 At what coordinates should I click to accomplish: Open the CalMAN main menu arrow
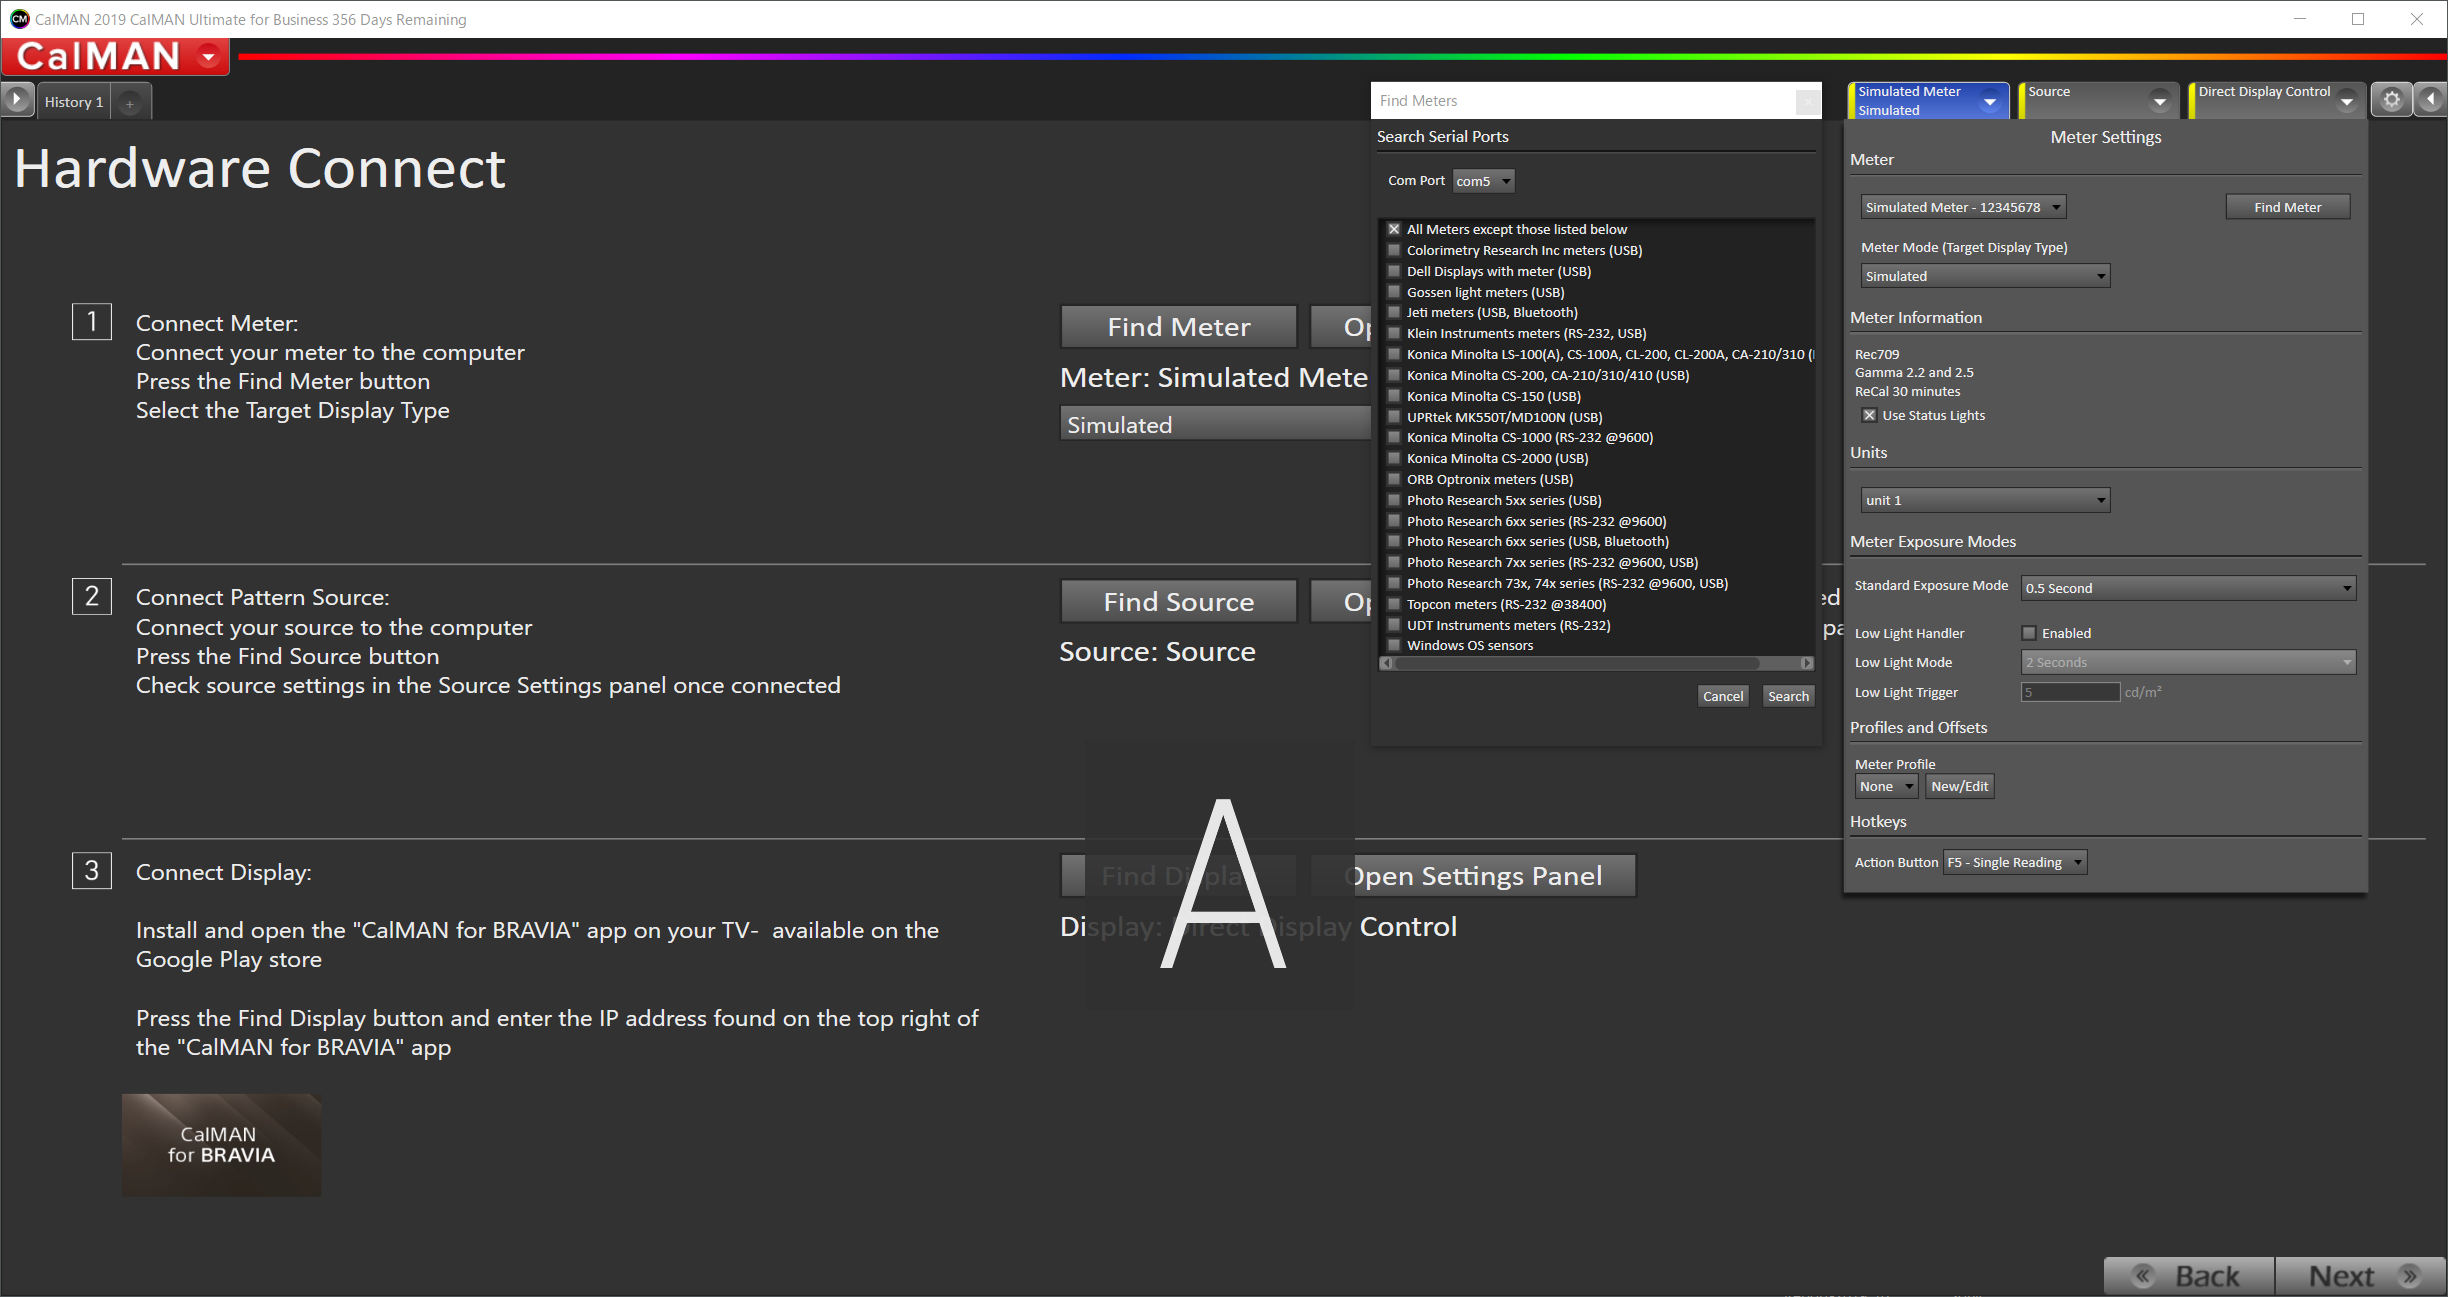(208, 57)
